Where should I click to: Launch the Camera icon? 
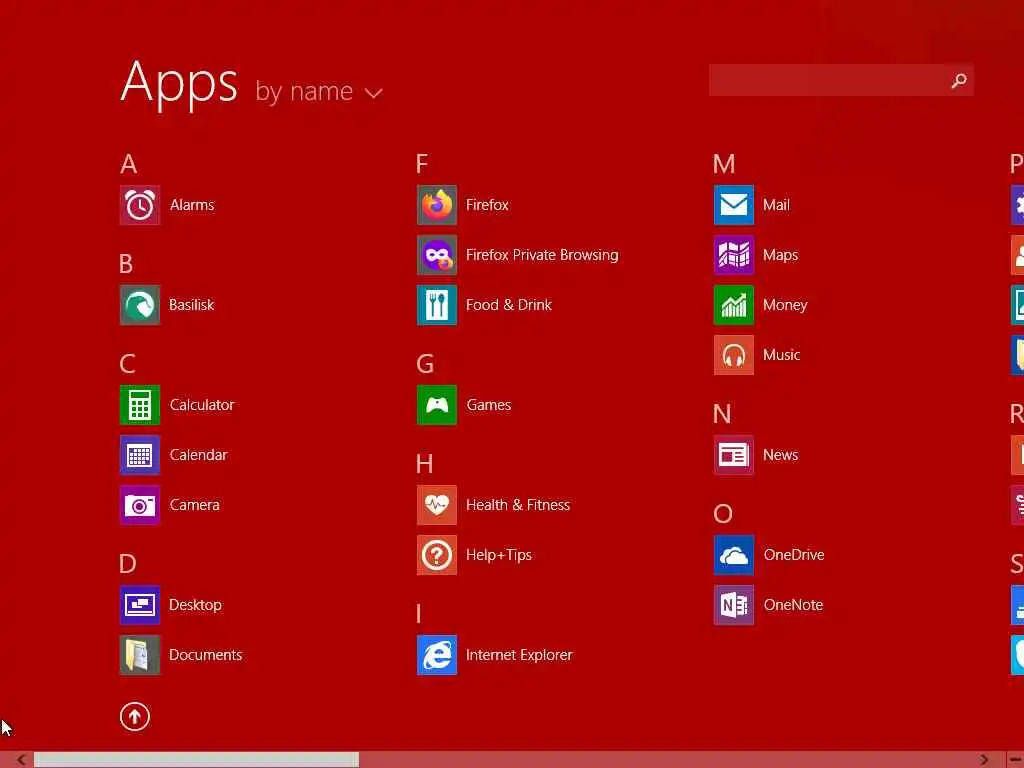tap(140, 505)
